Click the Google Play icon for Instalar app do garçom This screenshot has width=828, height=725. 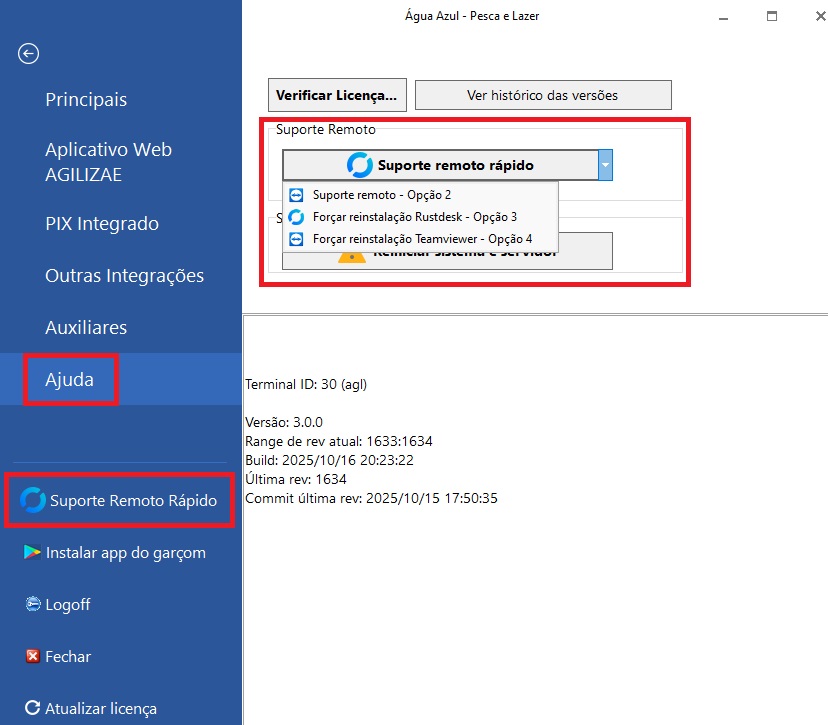[32, 553]
